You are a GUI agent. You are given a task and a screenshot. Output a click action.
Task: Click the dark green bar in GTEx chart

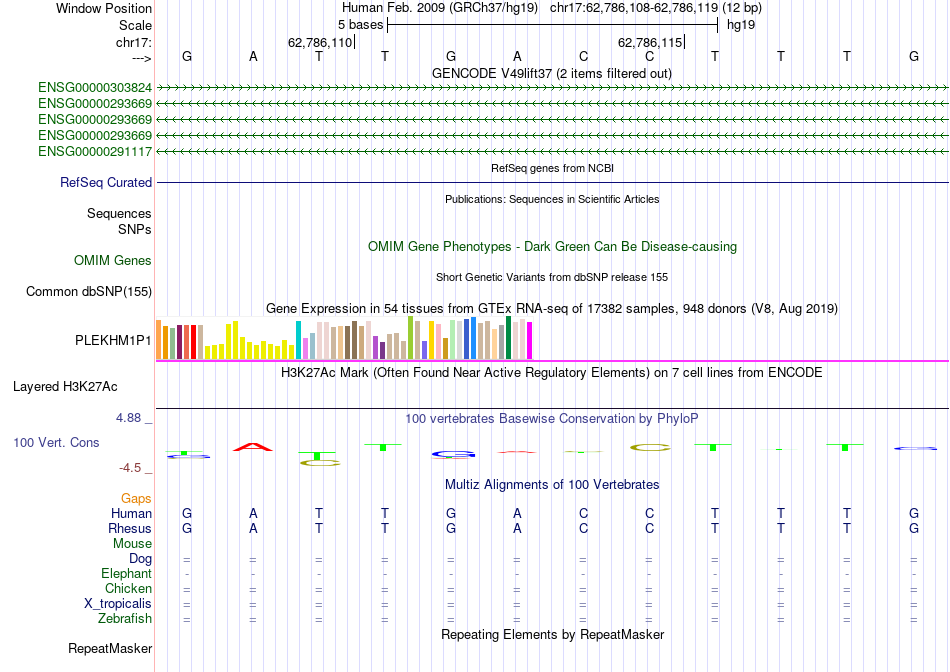509,338
